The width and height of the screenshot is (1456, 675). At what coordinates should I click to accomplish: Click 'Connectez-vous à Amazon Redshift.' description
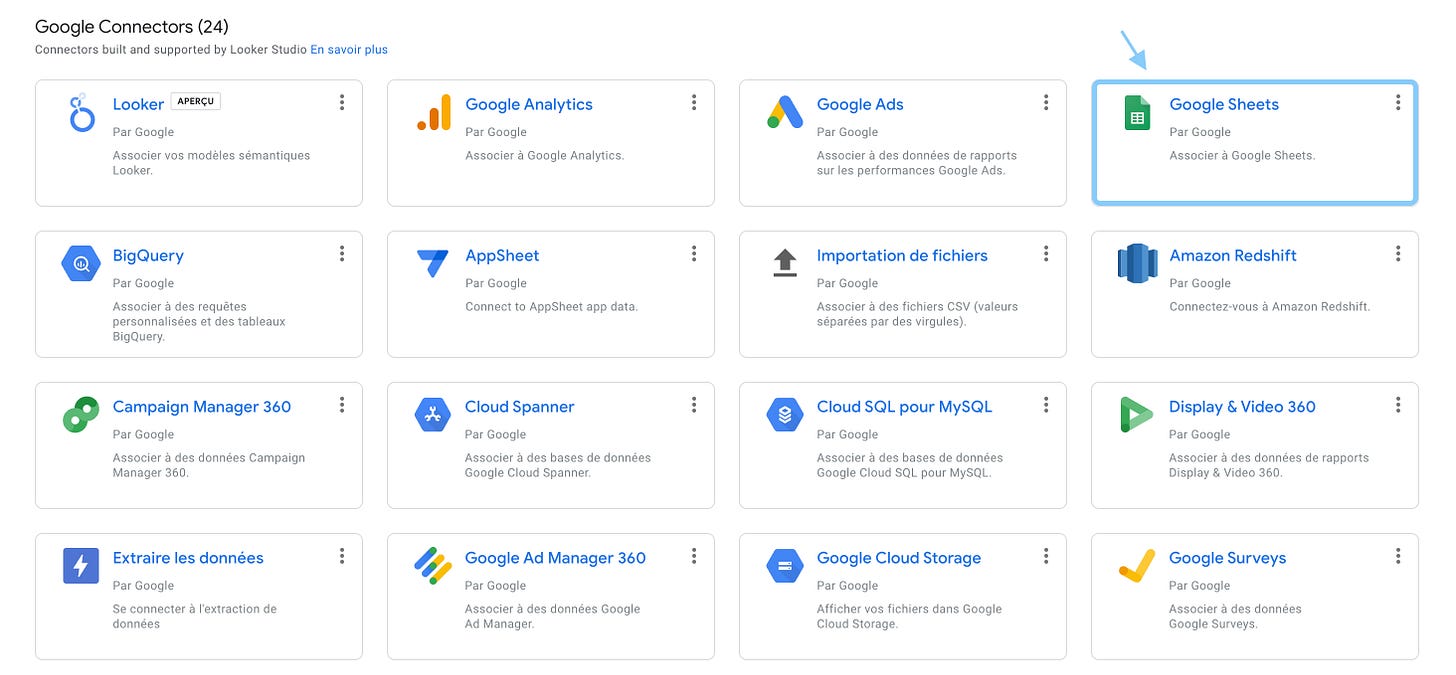tap(1269, 306)
